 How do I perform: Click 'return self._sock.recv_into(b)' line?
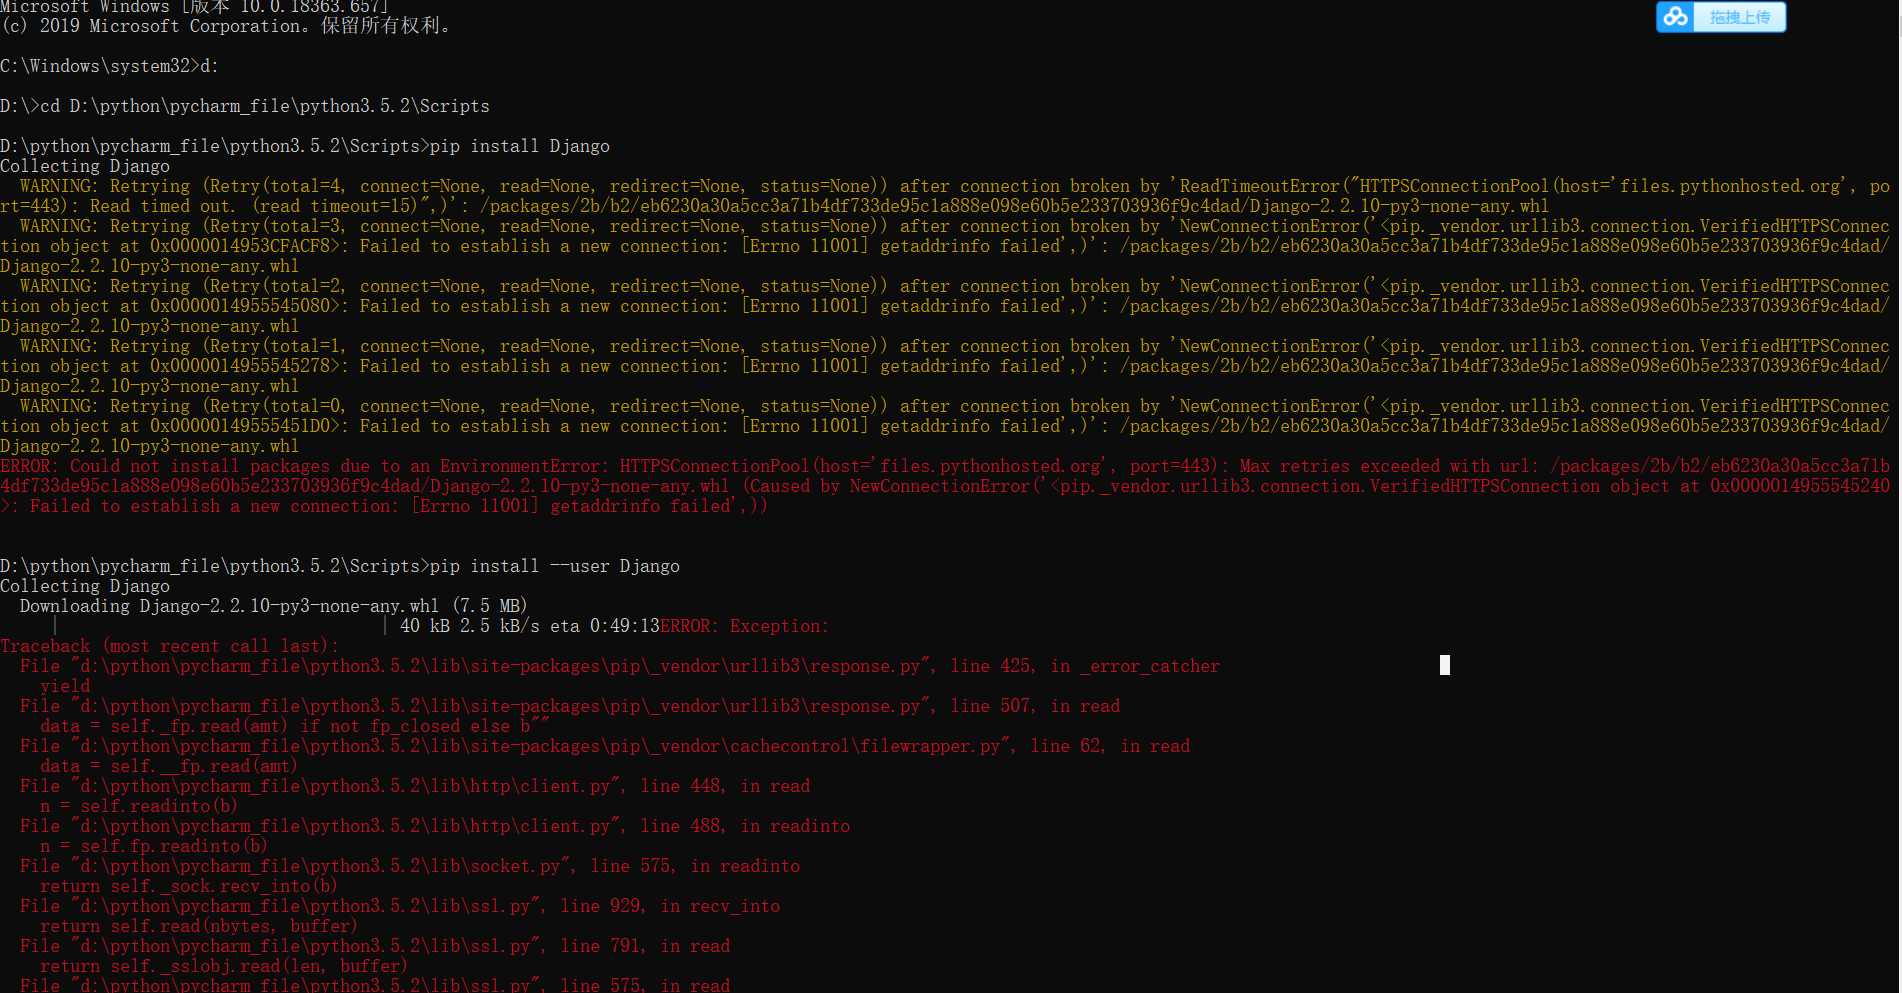pos(189,886)
